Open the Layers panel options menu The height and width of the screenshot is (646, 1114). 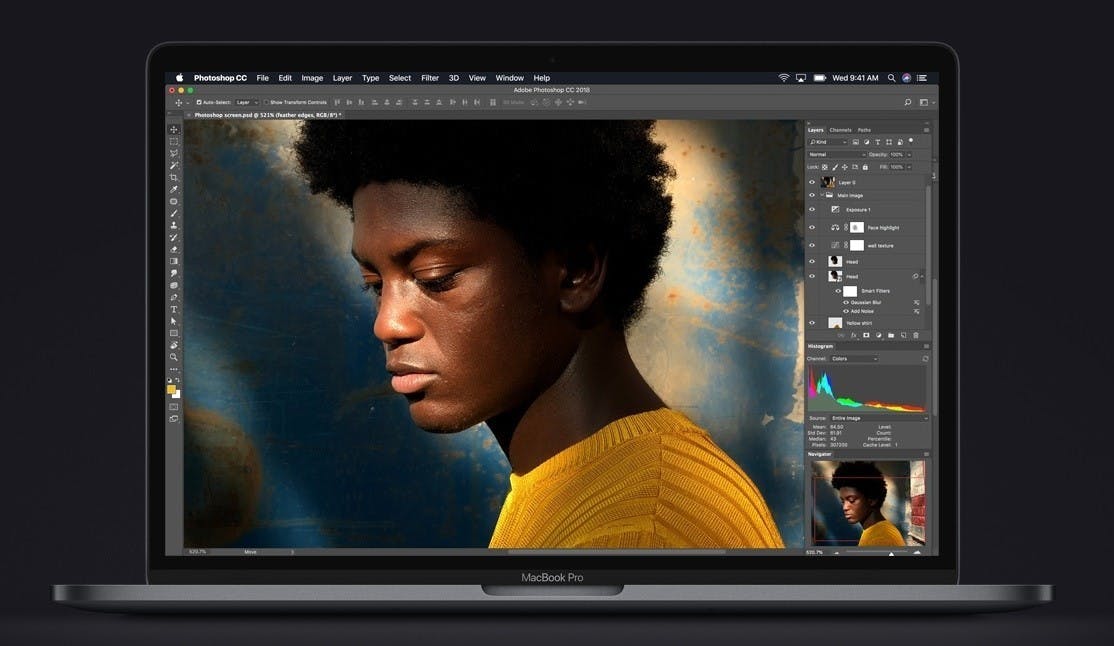[x=926, y=130]
